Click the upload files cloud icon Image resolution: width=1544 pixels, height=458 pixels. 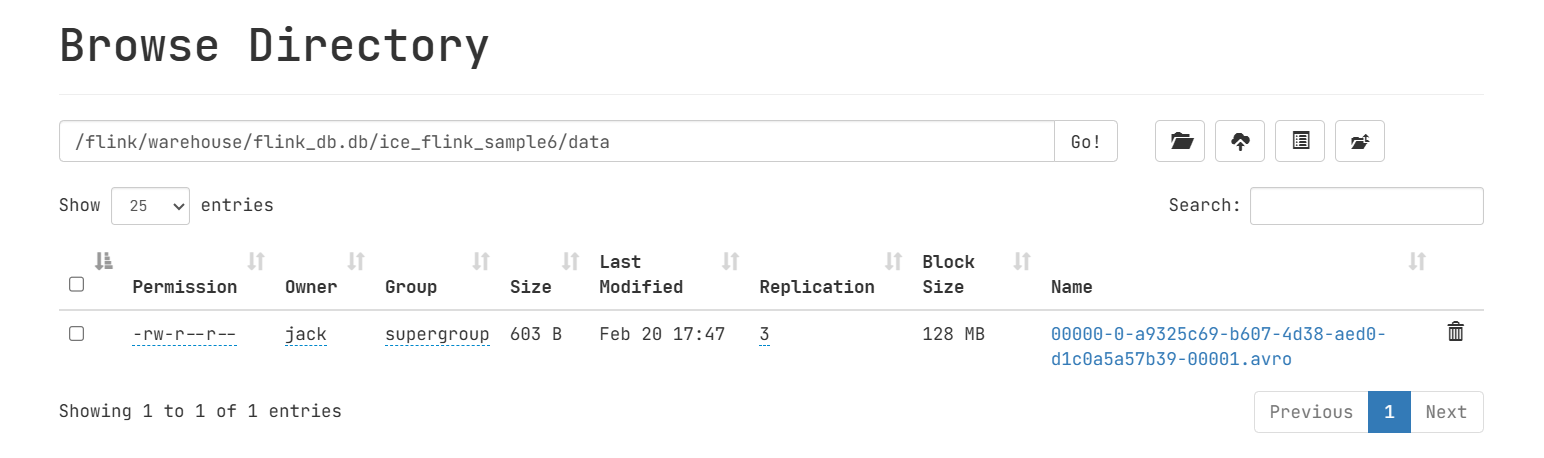[x=1240, y=141]
